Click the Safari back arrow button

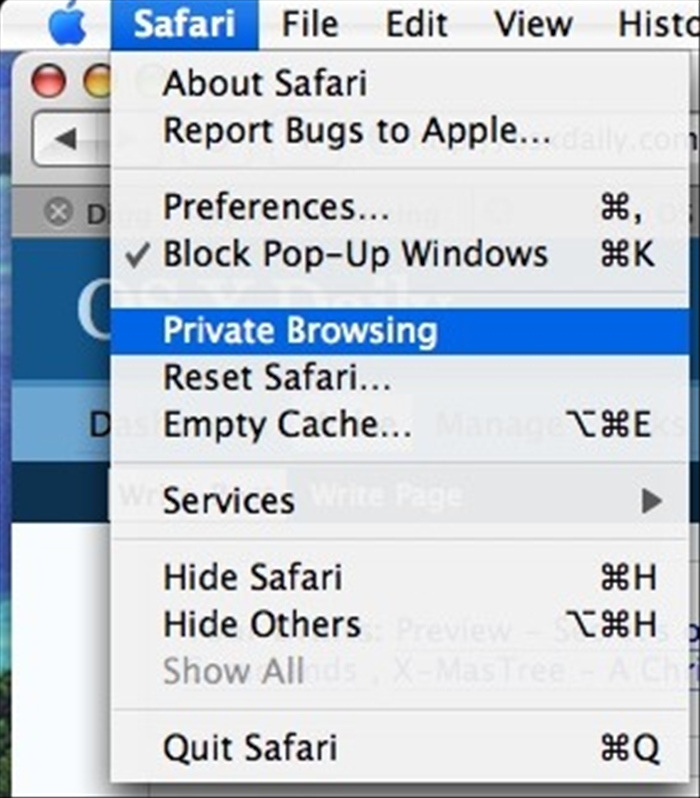pyautogui.click(x=66, y=139)
